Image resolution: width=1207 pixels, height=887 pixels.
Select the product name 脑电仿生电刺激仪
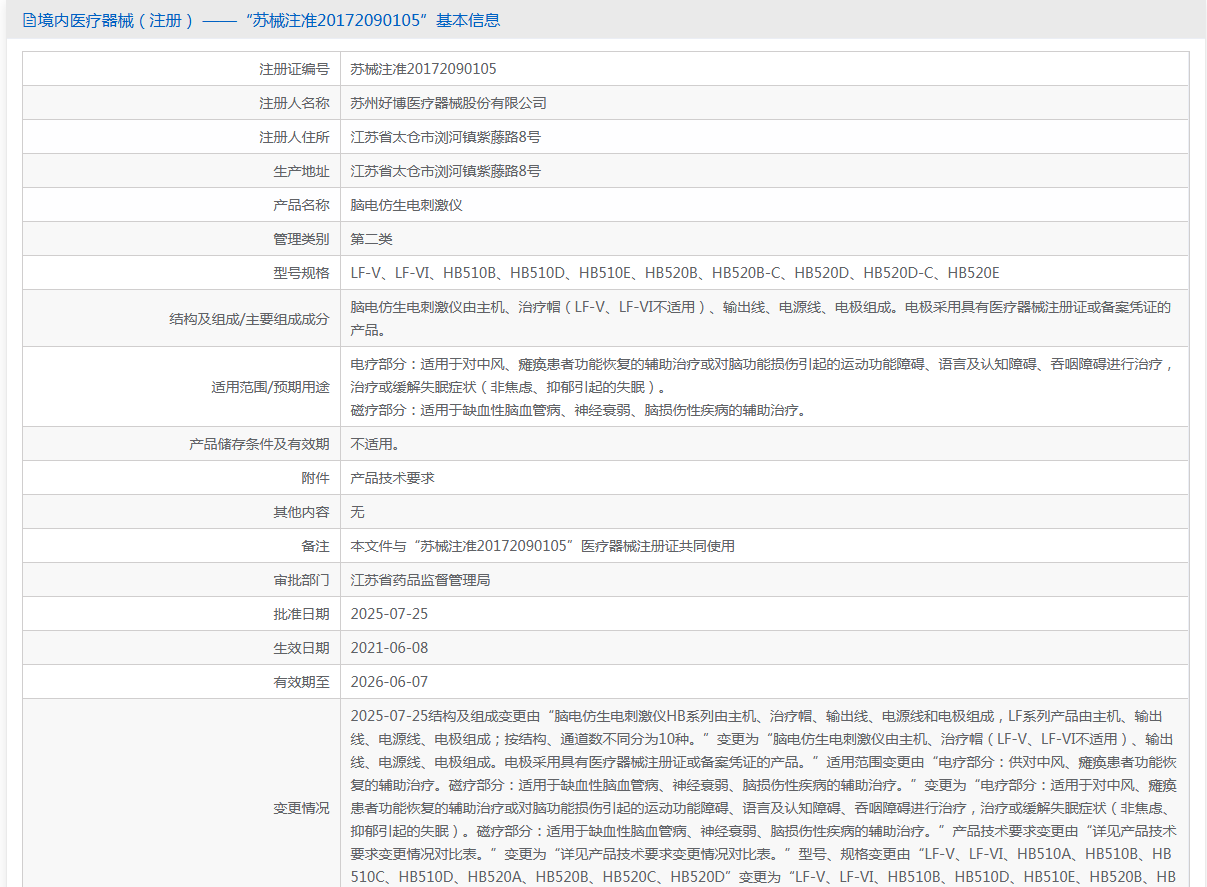coord(406,205)
